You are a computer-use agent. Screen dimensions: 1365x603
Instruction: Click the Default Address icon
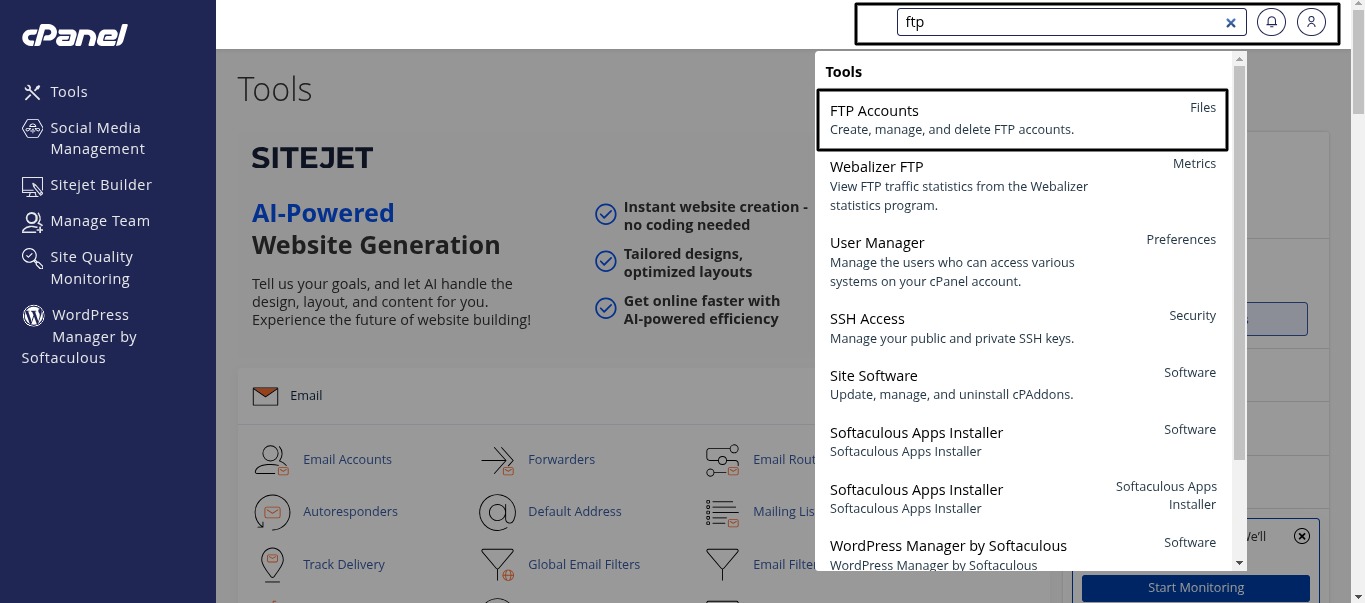(496, 512)
